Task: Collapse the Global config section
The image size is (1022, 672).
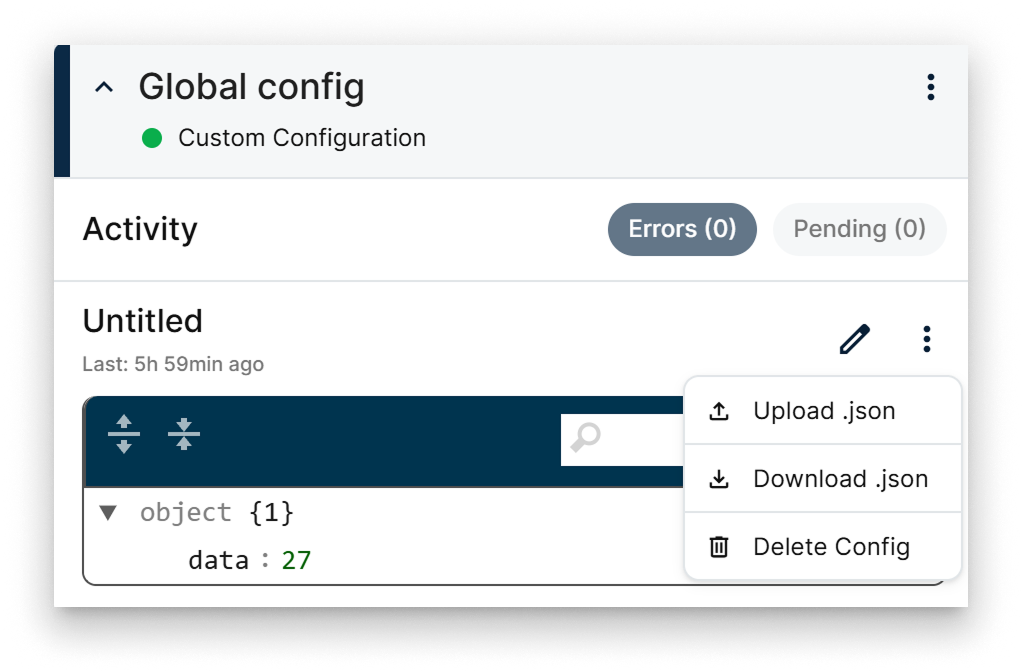Action: 103,88
